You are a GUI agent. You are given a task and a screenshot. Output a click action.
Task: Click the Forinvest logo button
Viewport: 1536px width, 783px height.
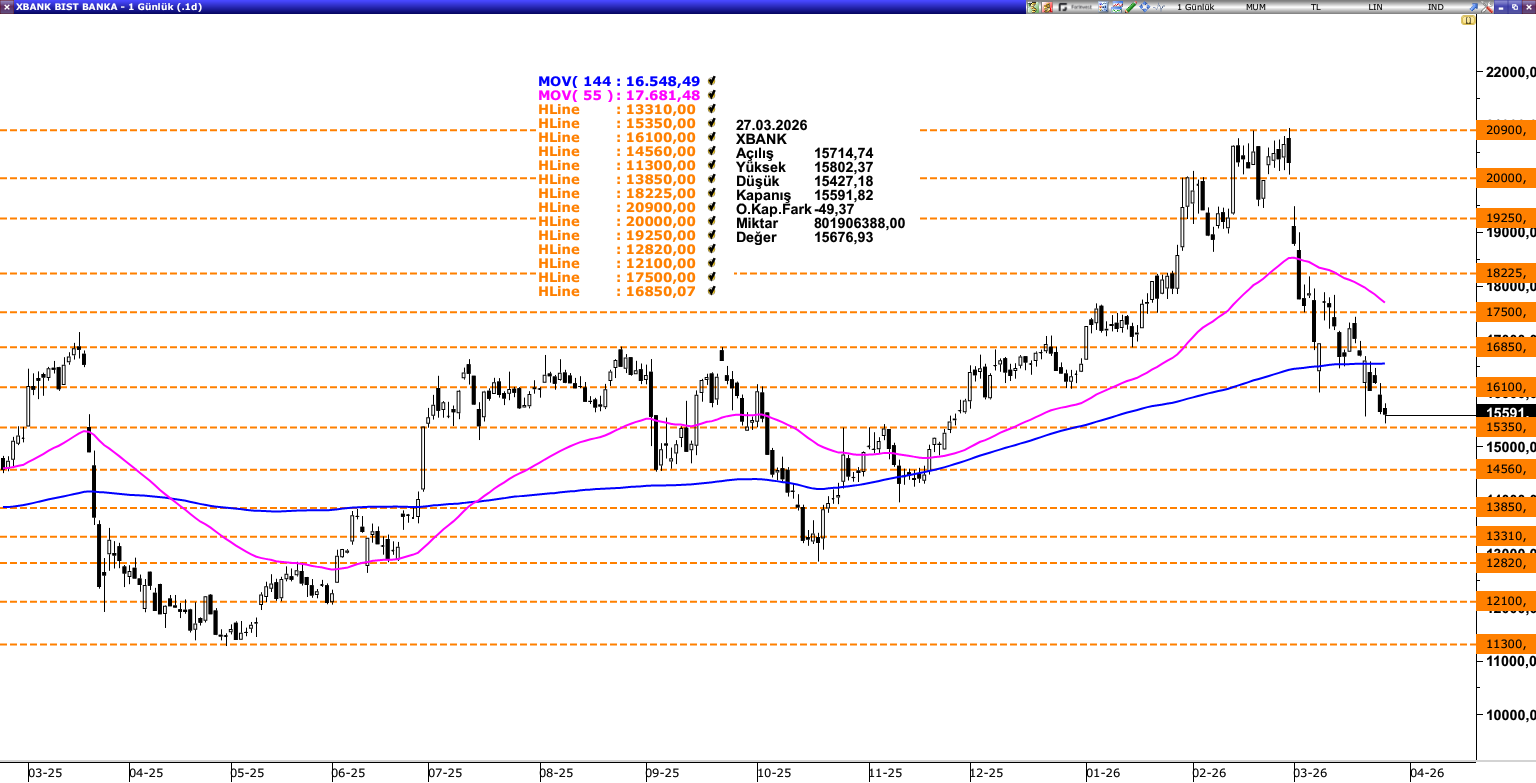(1073, 7)
